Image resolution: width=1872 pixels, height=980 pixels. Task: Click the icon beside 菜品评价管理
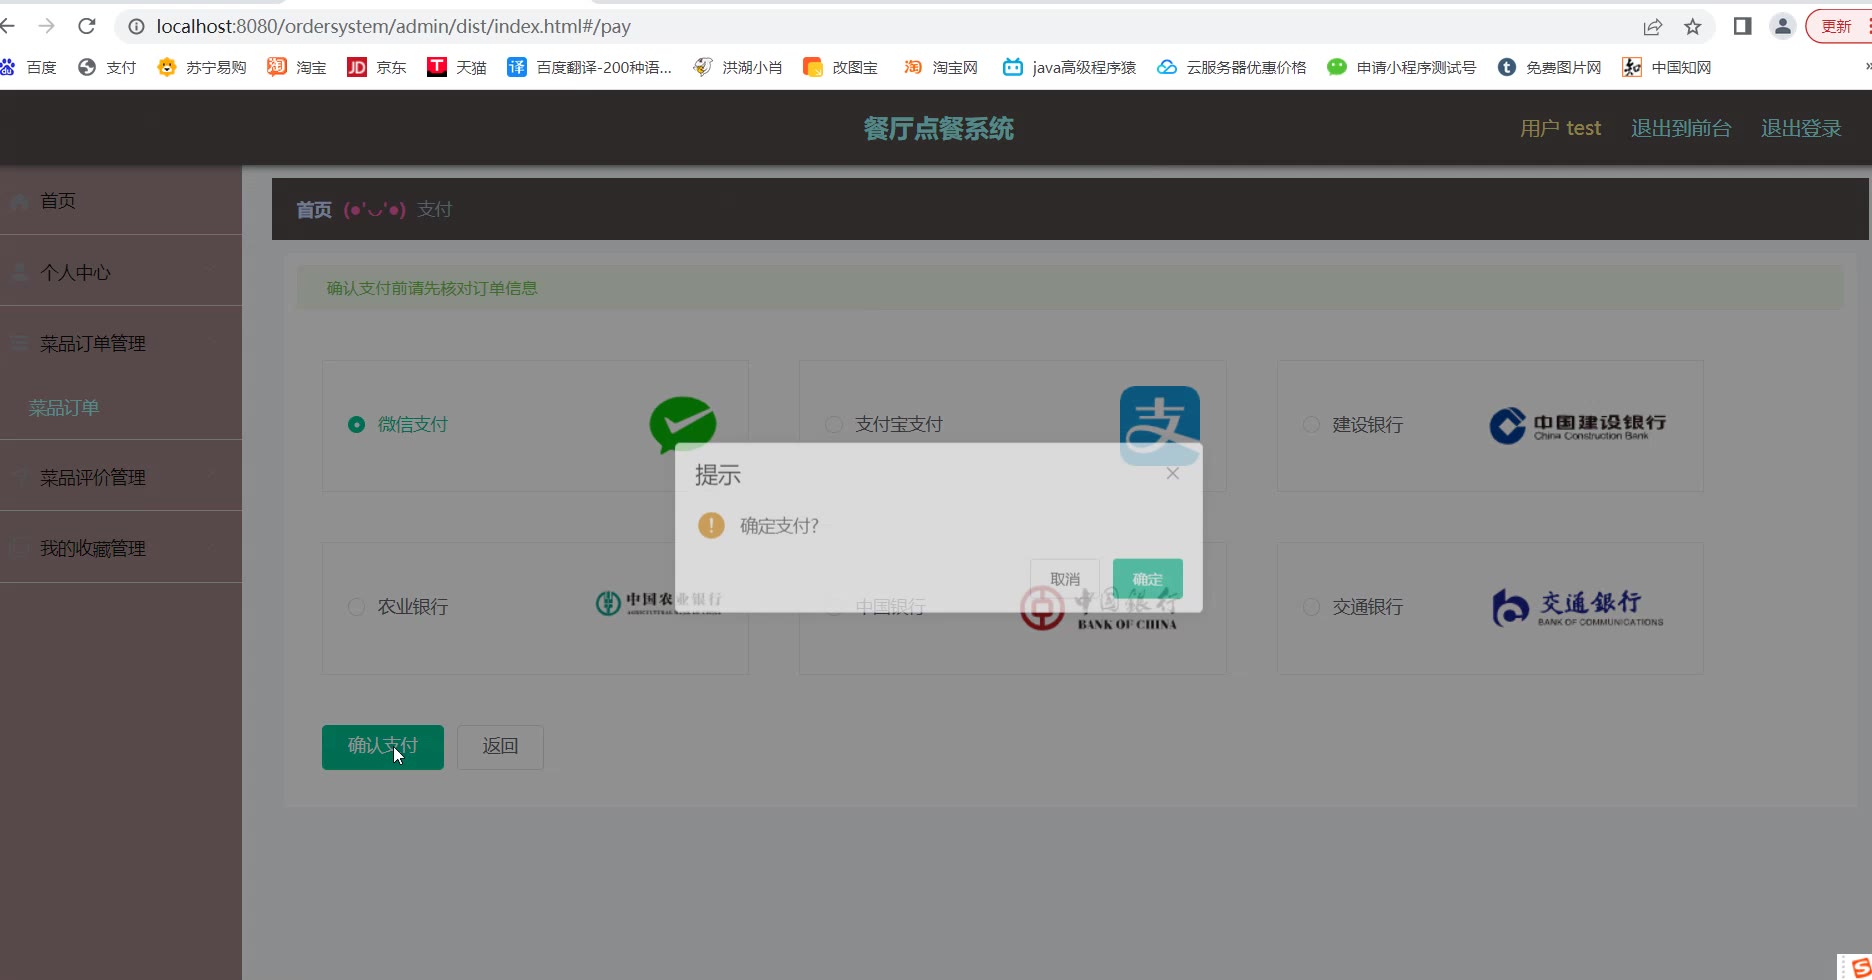18,477
